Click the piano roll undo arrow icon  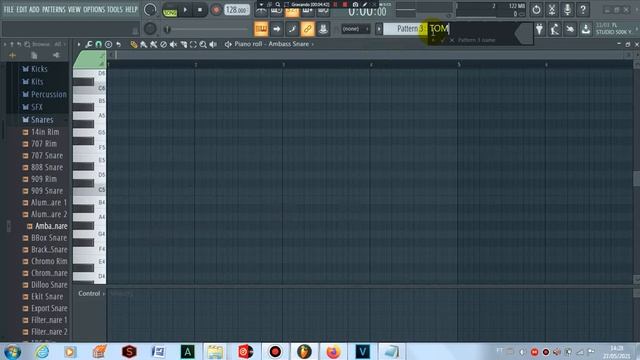tap(118, 44)
